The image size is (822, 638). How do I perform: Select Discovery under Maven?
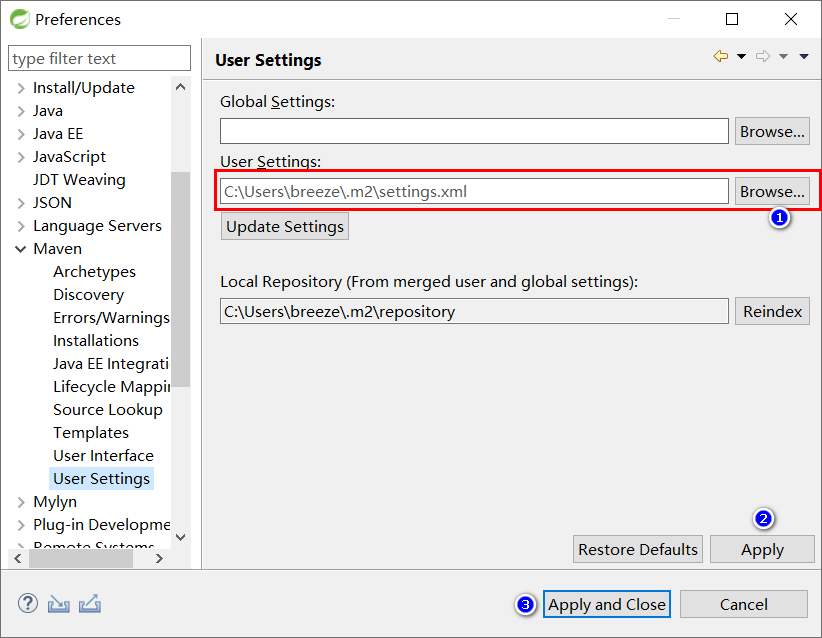coord(89,295)
